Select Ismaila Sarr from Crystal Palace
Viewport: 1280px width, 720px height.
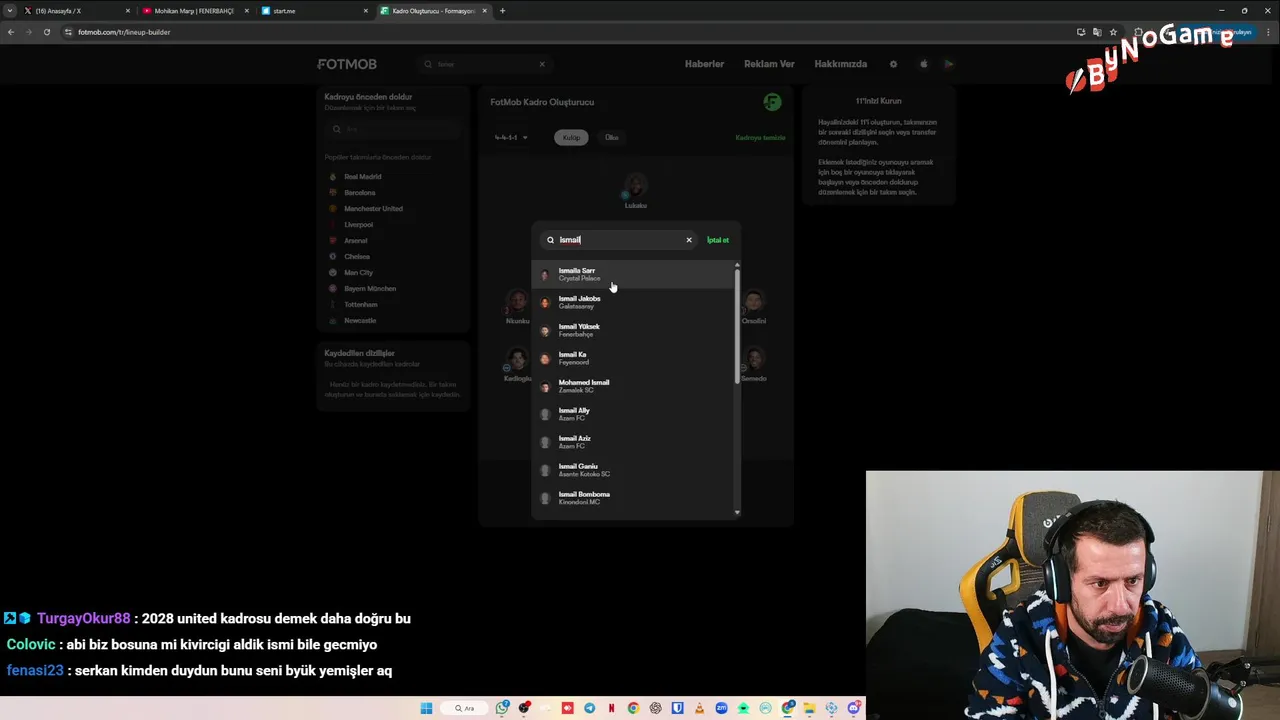point(633,274)
